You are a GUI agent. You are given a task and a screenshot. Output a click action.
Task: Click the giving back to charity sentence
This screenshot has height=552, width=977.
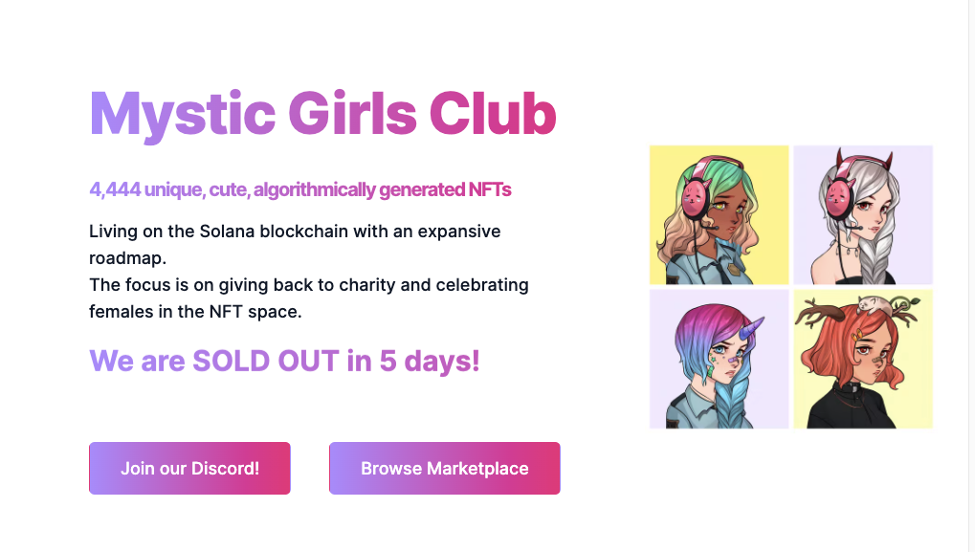coord(308,298)
